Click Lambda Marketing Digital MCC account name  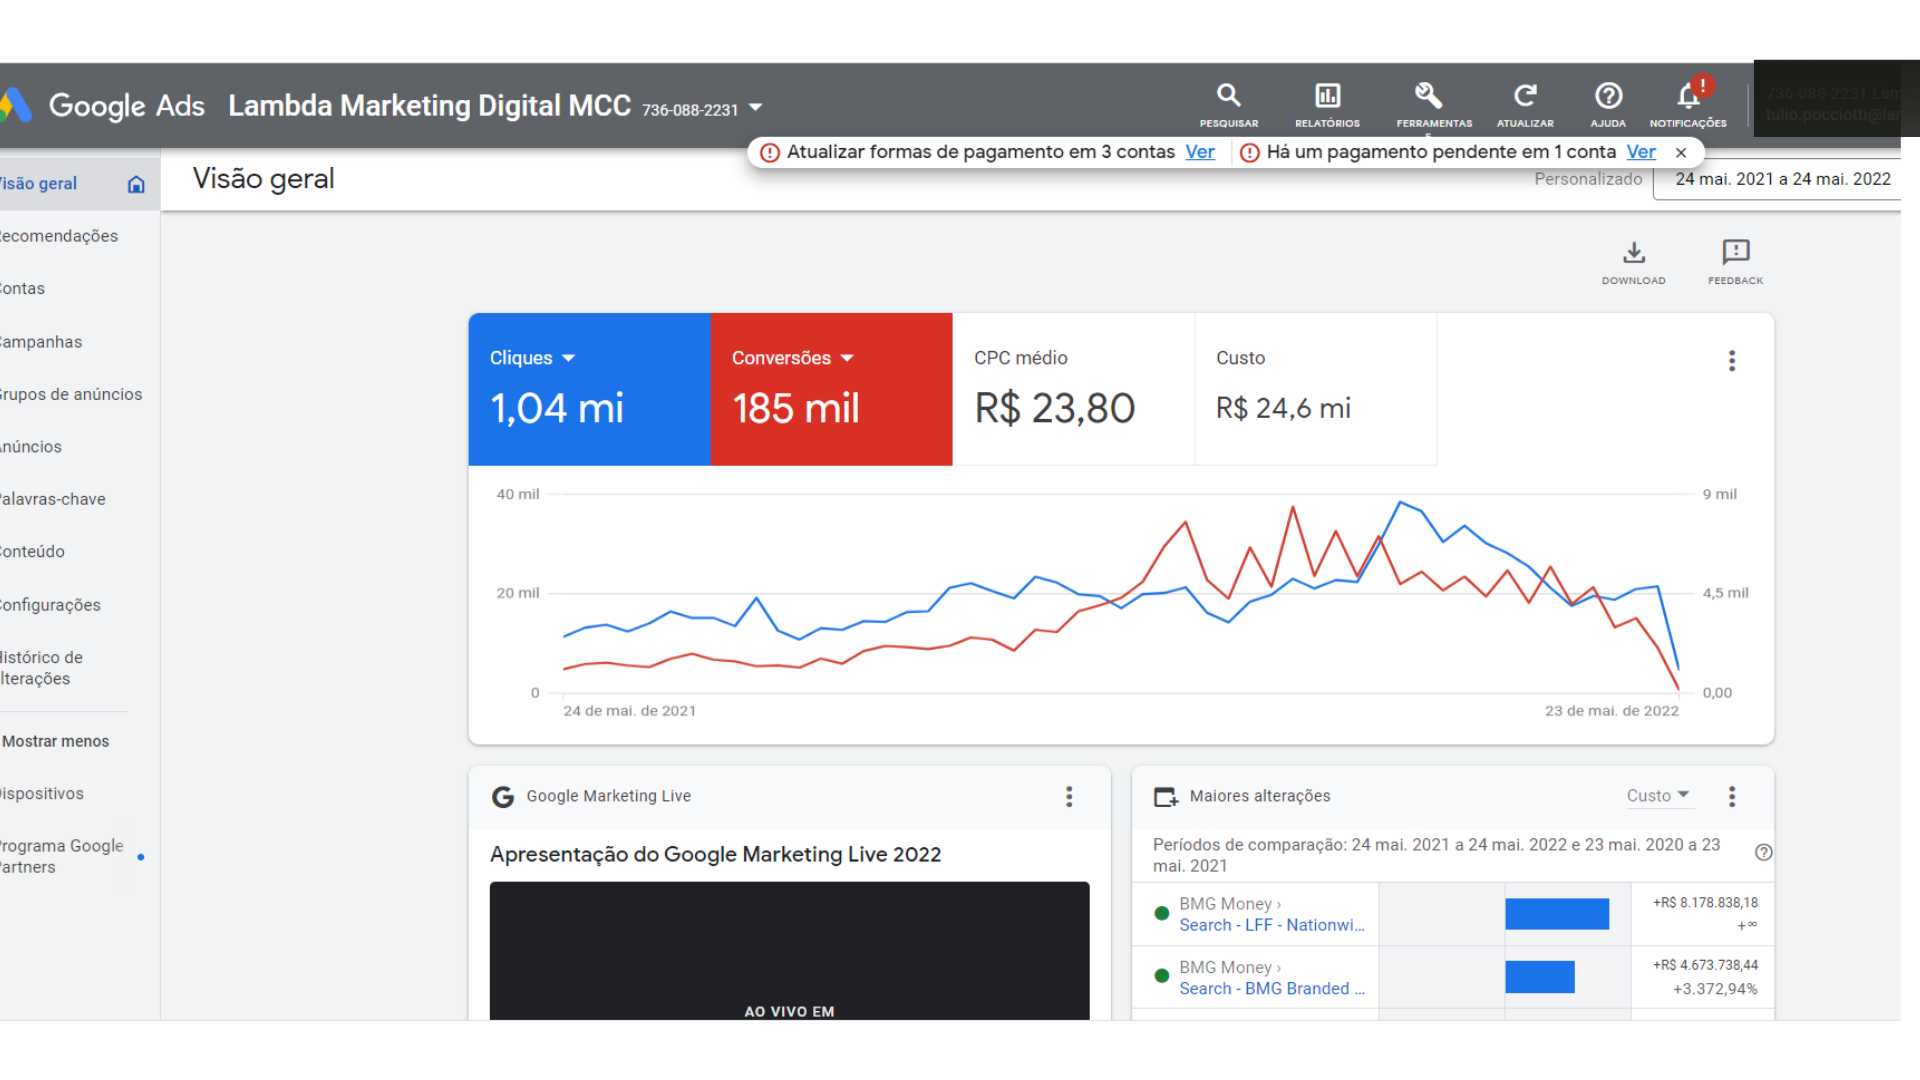pos(429,106)
